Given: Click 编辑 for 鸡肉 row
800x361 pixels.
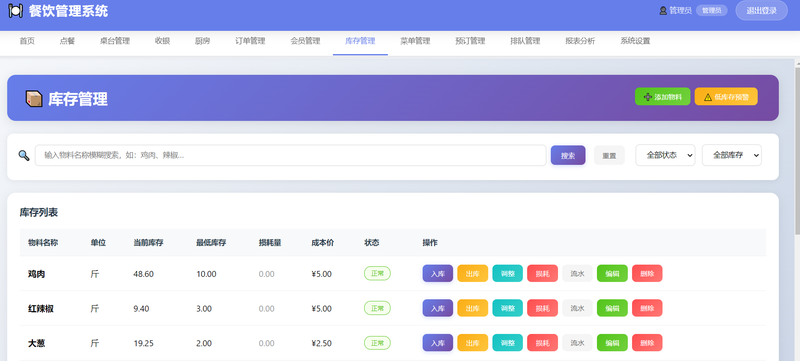Looking at the screenshot, I should point(612,273).
